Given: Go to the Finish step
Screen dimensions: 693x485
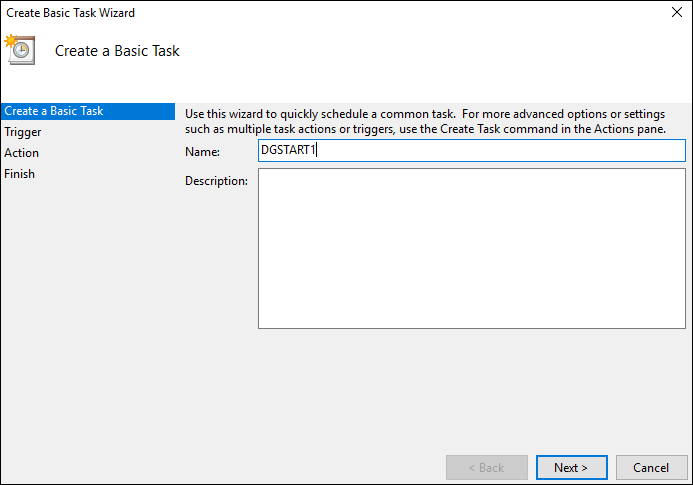Looking at the screenshot, I should (19, 174).
